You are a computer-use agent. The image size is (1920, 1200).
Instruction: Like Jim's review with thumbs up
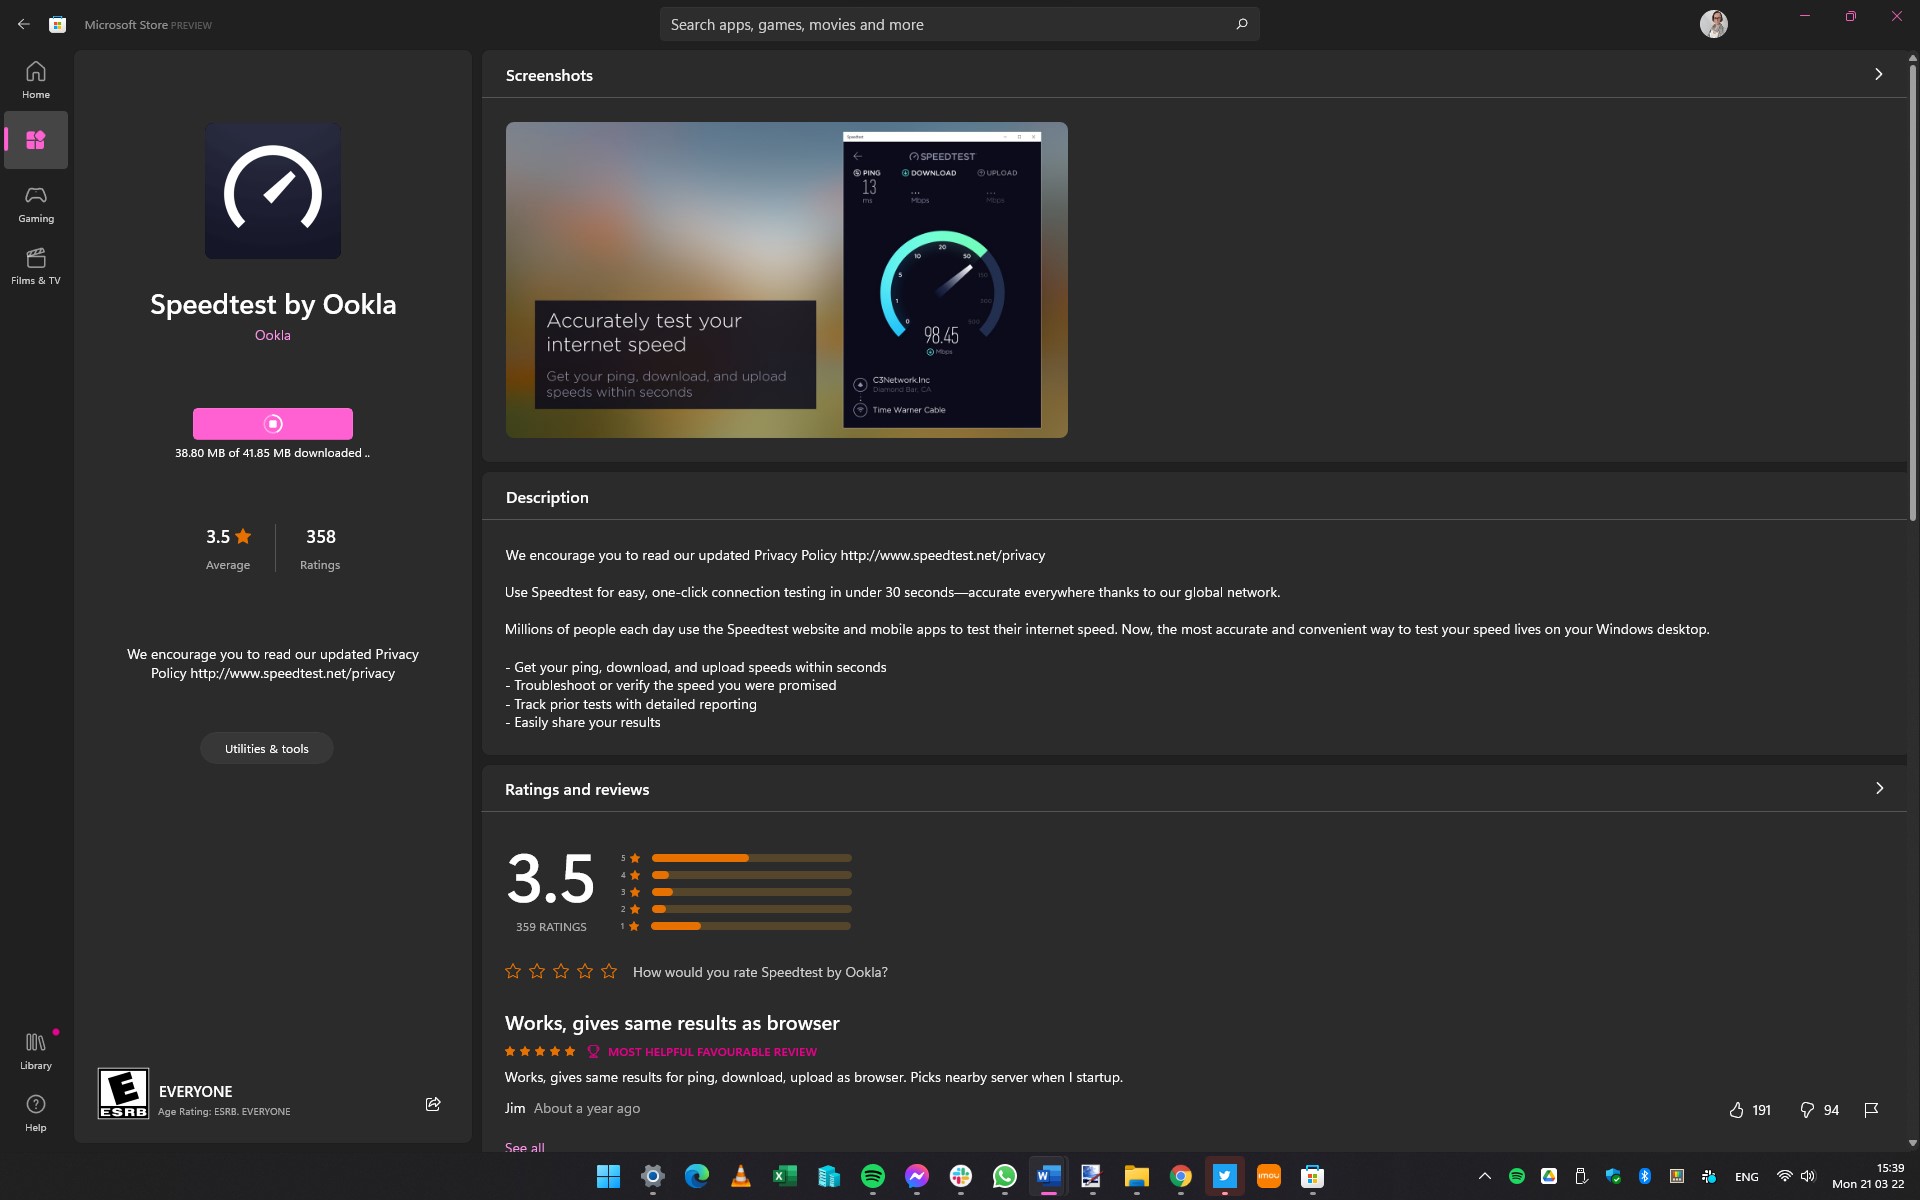click(1736, 1110)
